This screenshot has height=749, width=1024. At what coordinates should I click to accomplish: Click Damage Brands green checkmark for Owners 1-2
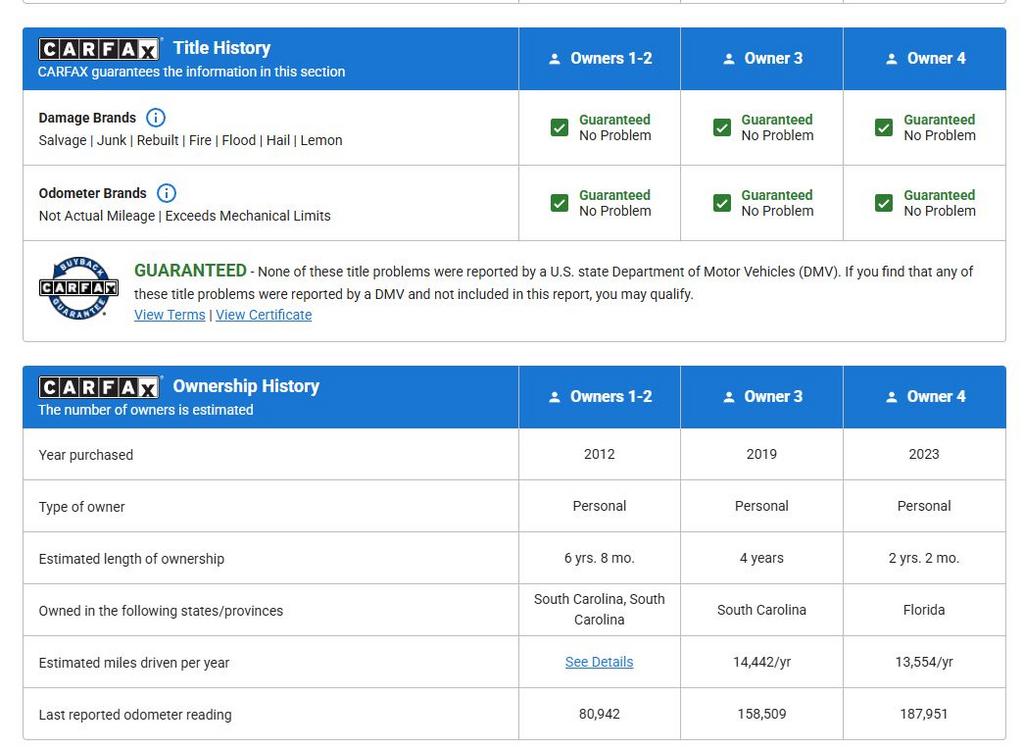point(560,127)
